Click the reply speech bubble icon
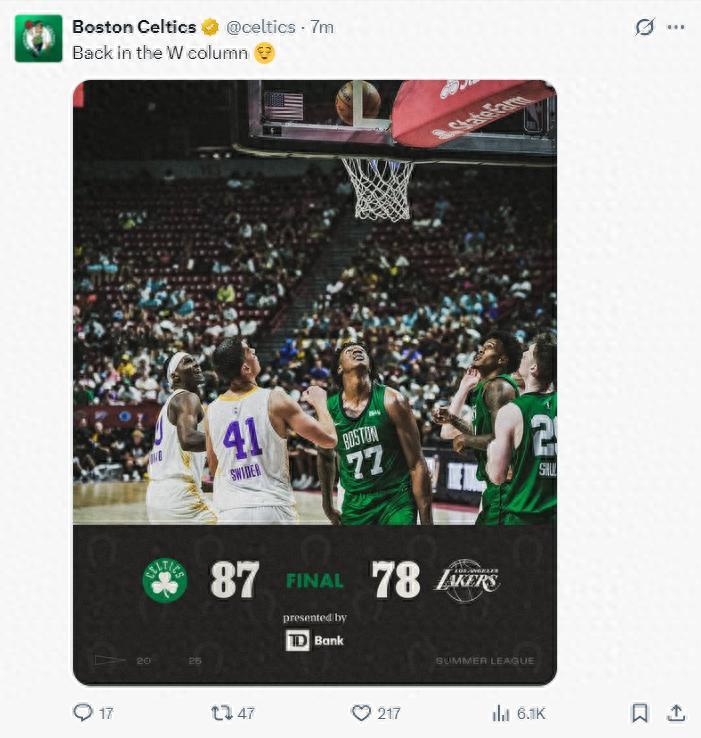This screenshot has width=701, height=738. (82, 713)
